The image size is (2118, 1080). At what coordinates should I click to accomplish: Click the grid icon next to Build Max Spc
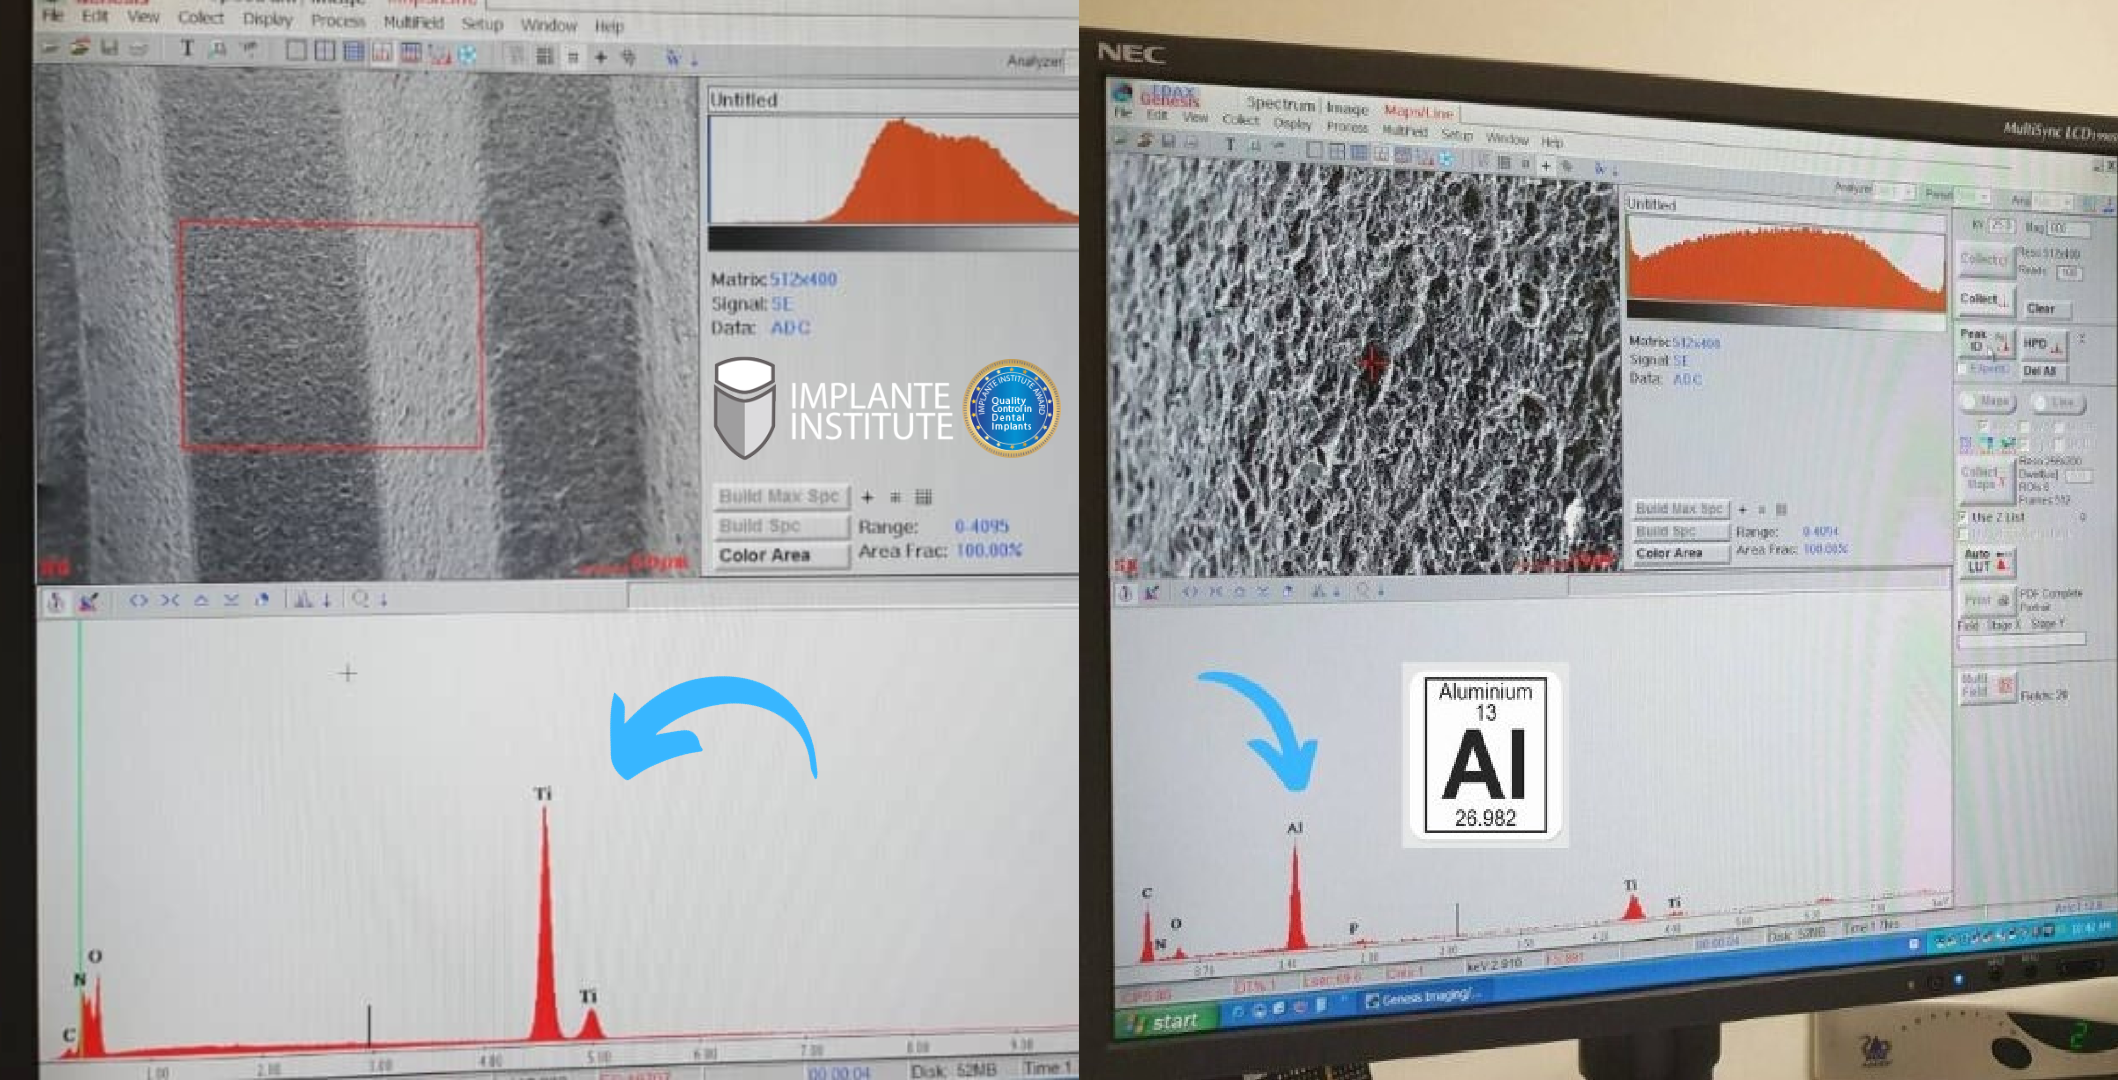(x=923, y=497)
